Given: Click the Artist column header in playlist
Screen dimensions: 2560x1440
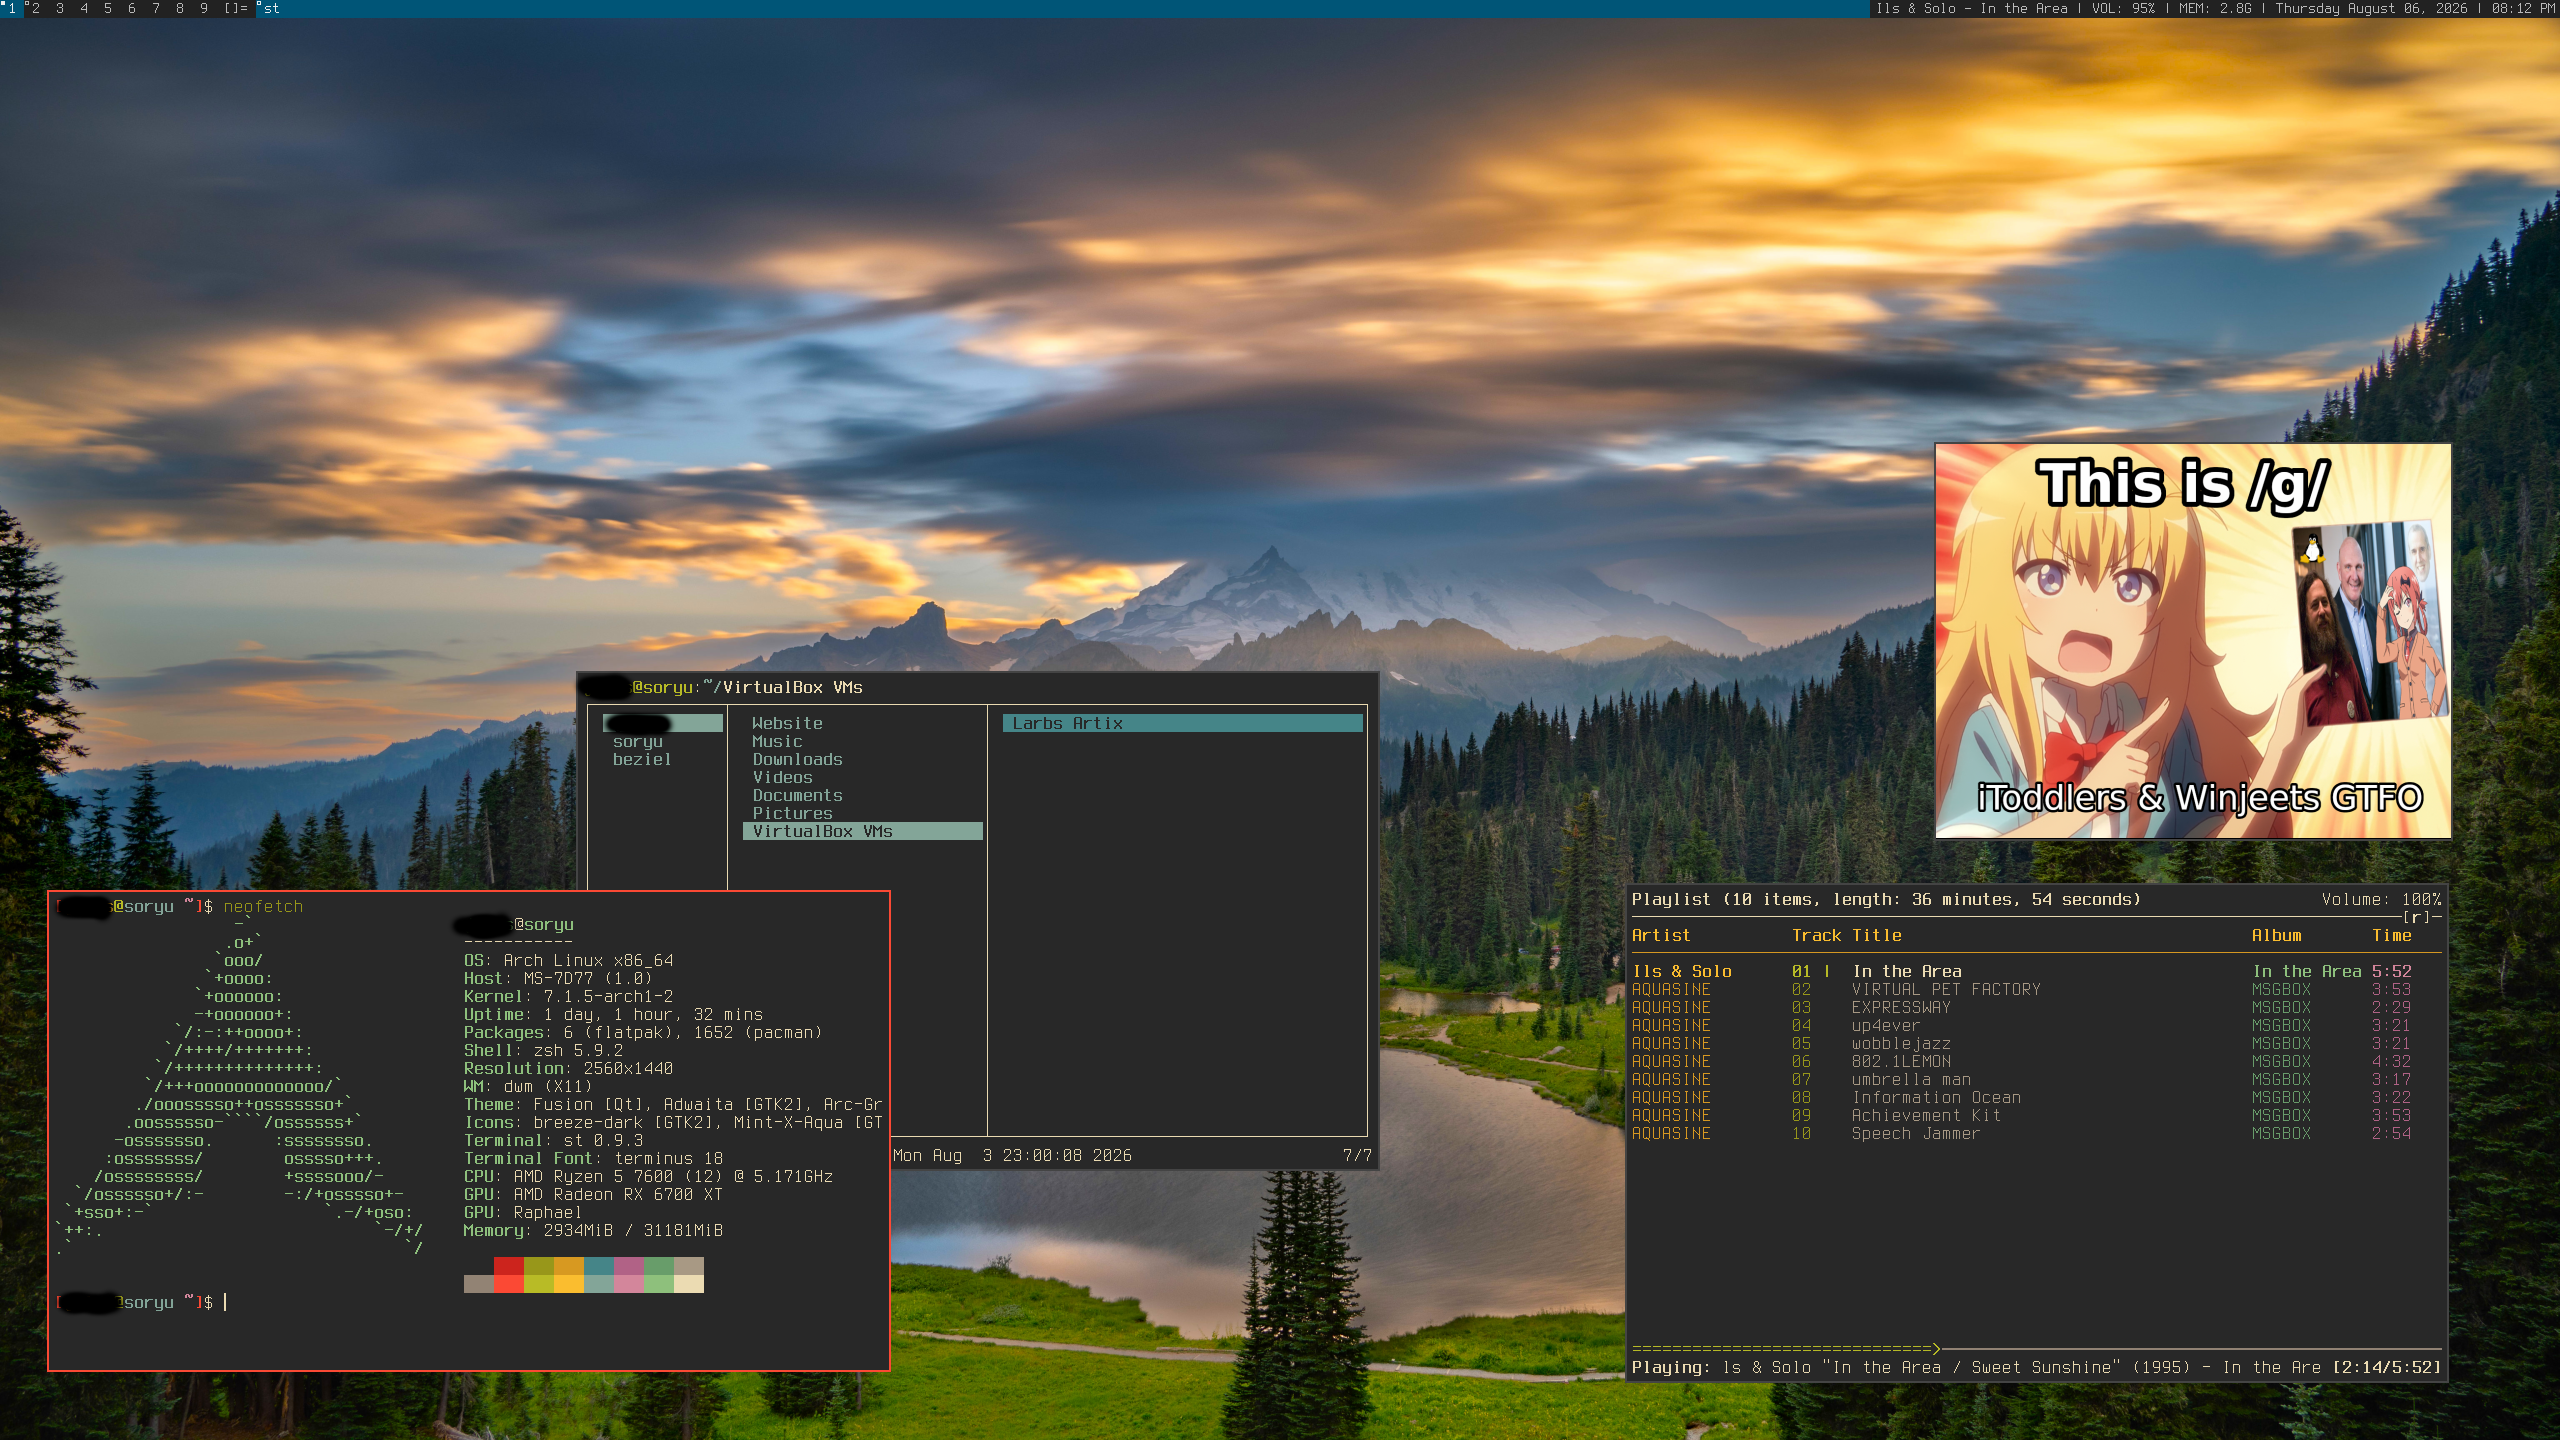Looking at the screenshot, I should [x=1661, y=935].
